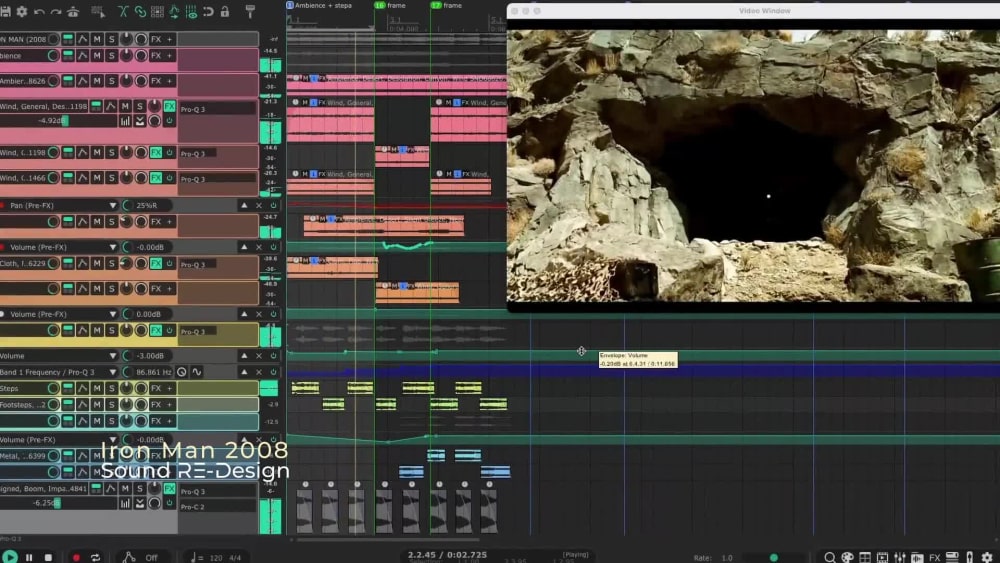Toggle the metronome icon in the toolbar
This screenshot has width=1000, height=563.
73,11
